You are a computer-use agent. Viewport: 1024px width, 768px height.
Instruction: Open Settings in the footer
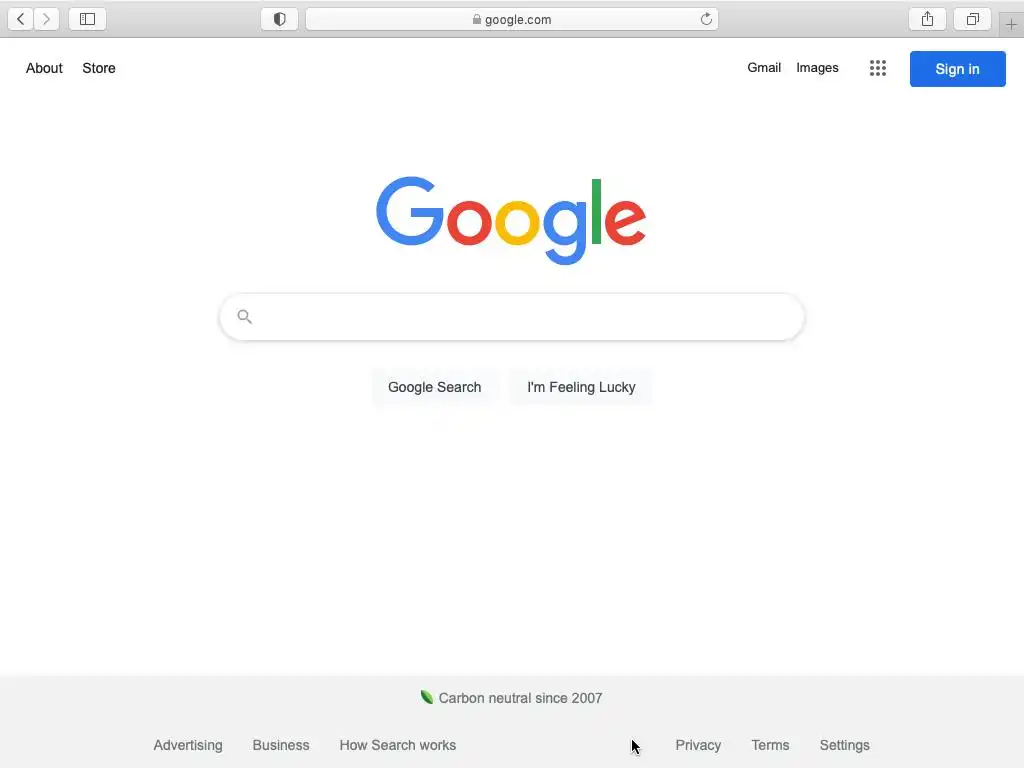click(x=844, y=745)
